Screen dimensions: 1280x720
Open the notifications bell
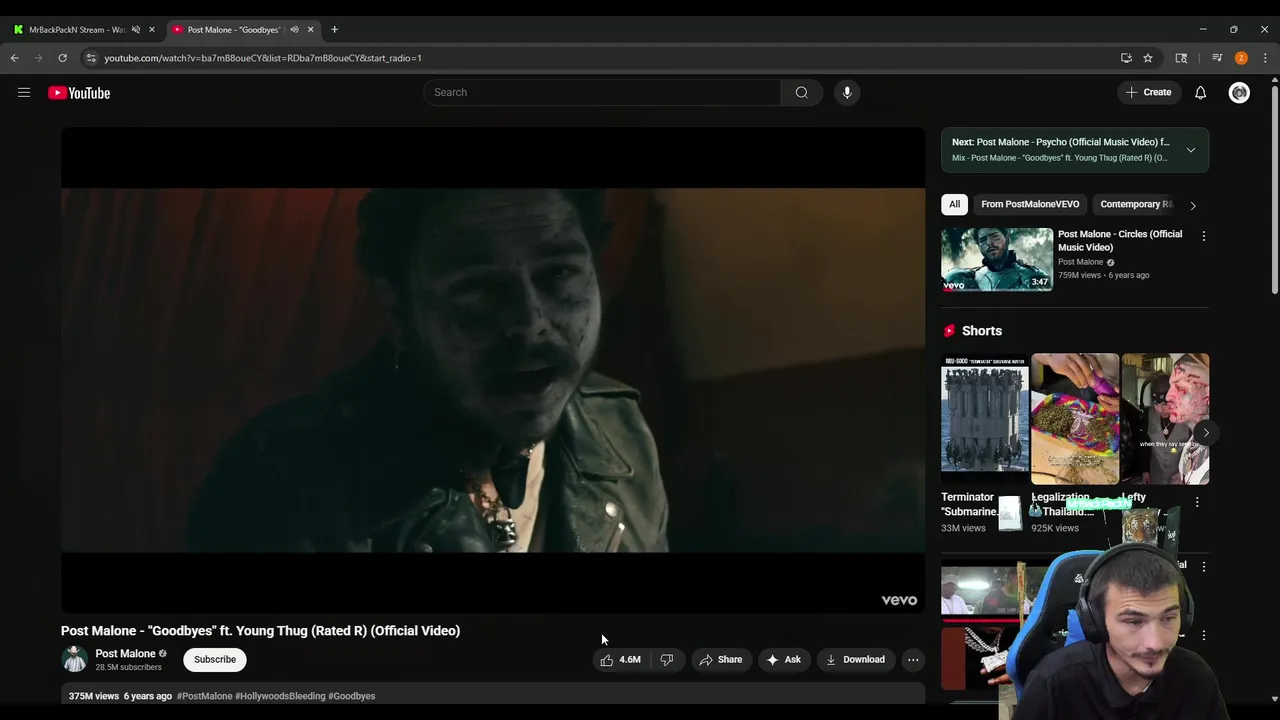tap(1200, 92)
